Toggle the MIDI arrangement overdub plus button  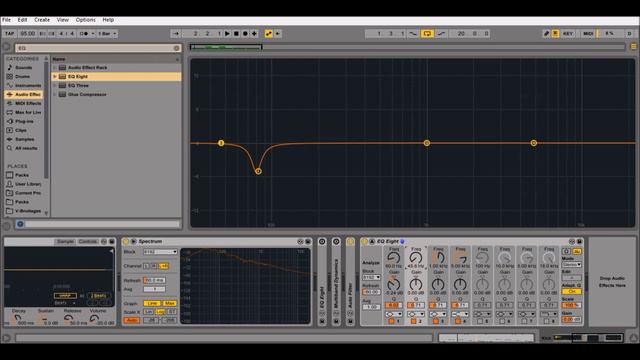254,33
